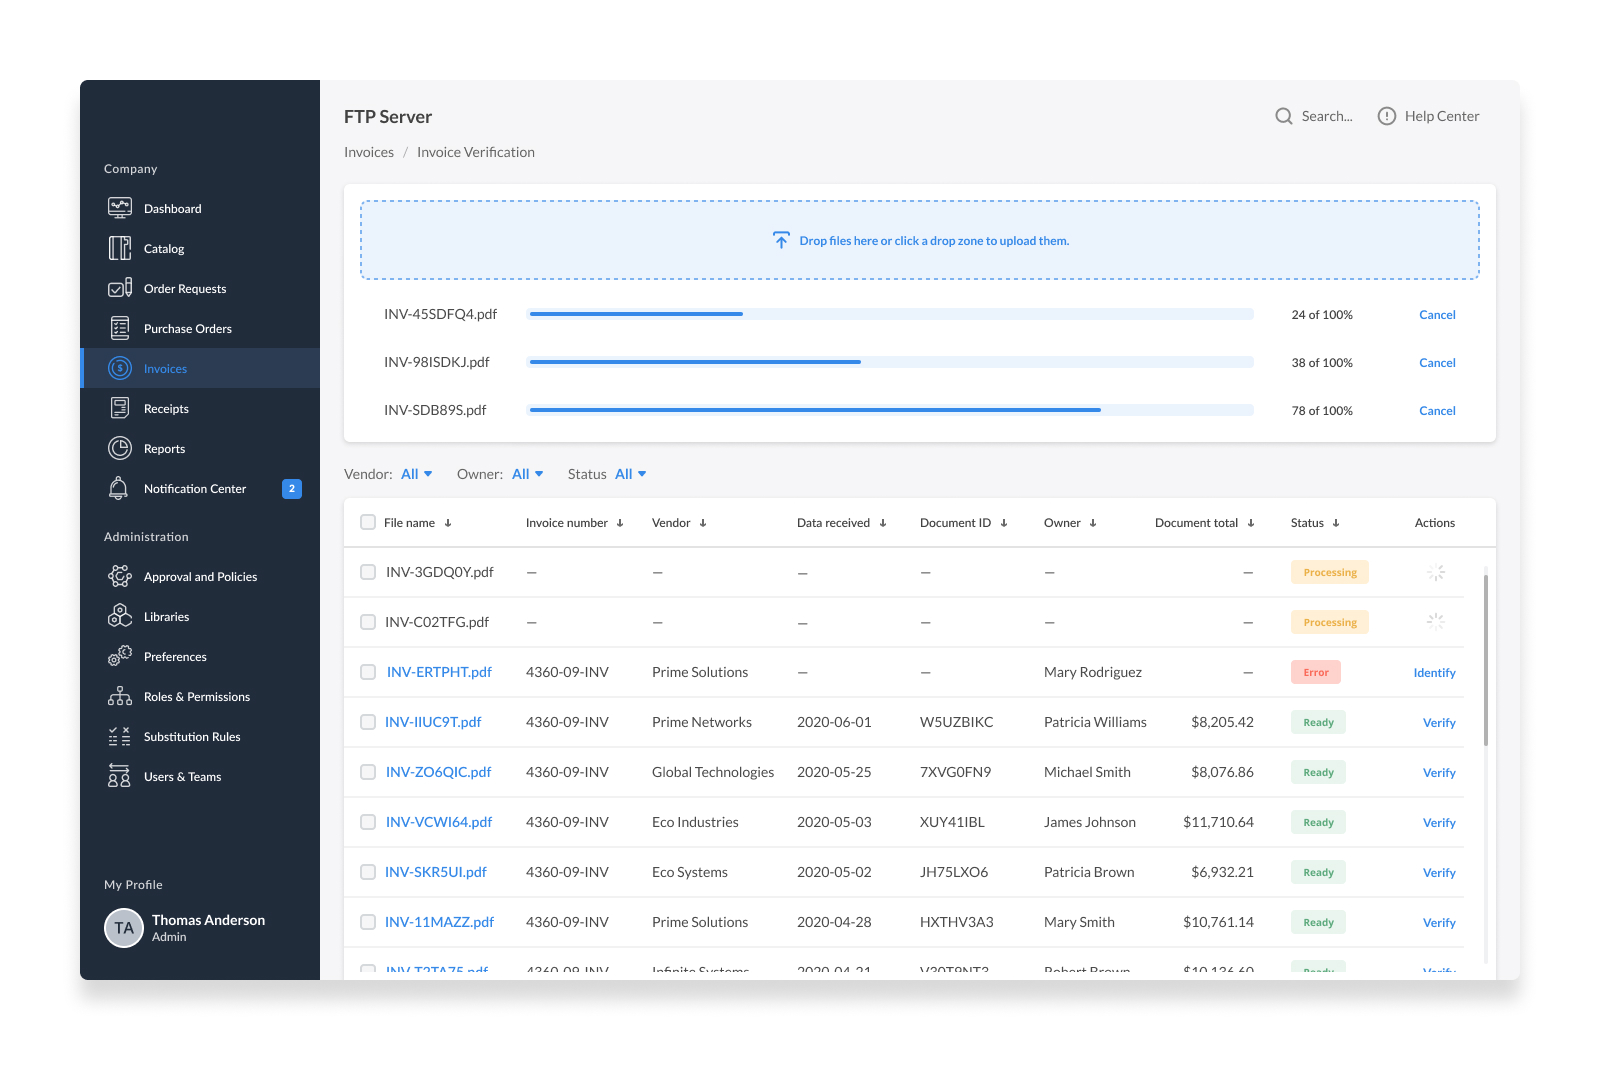Sort by Document ID arrow
This screenshot has height=1080, width=1600.
click(1004, 523)
